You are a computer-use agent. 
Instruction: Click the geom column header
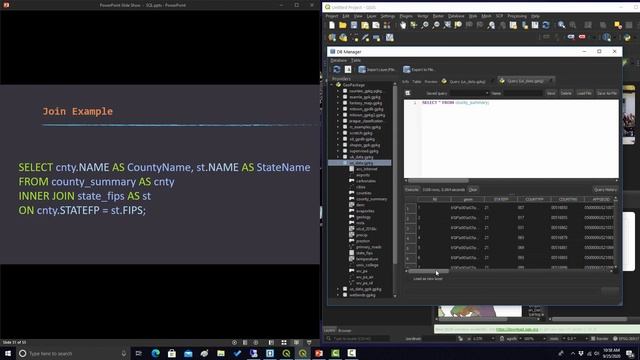[468, 199]
